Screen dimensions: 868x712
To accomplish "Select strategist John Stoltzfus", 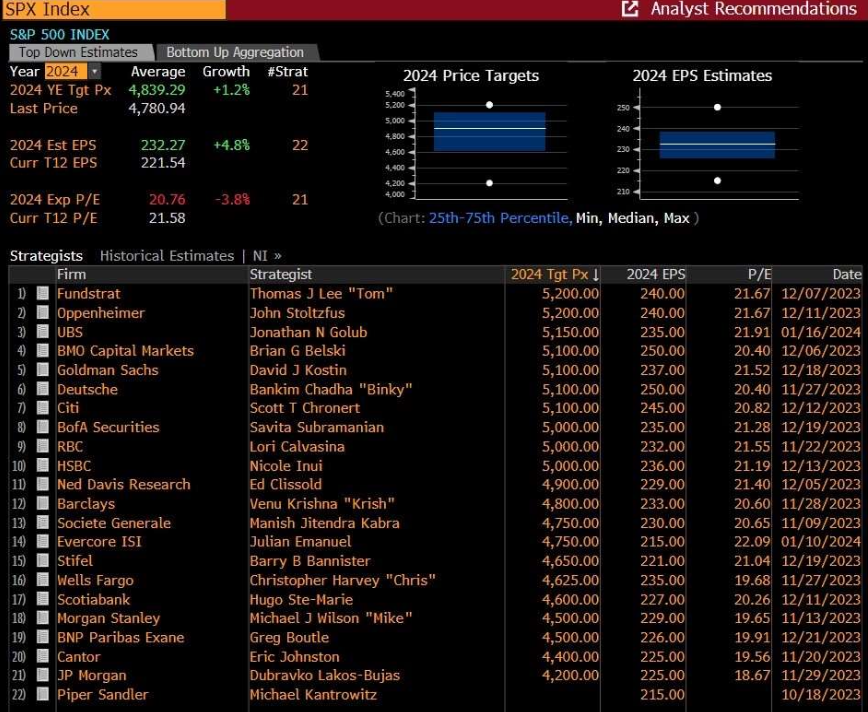I will click(x=297, y=313).
